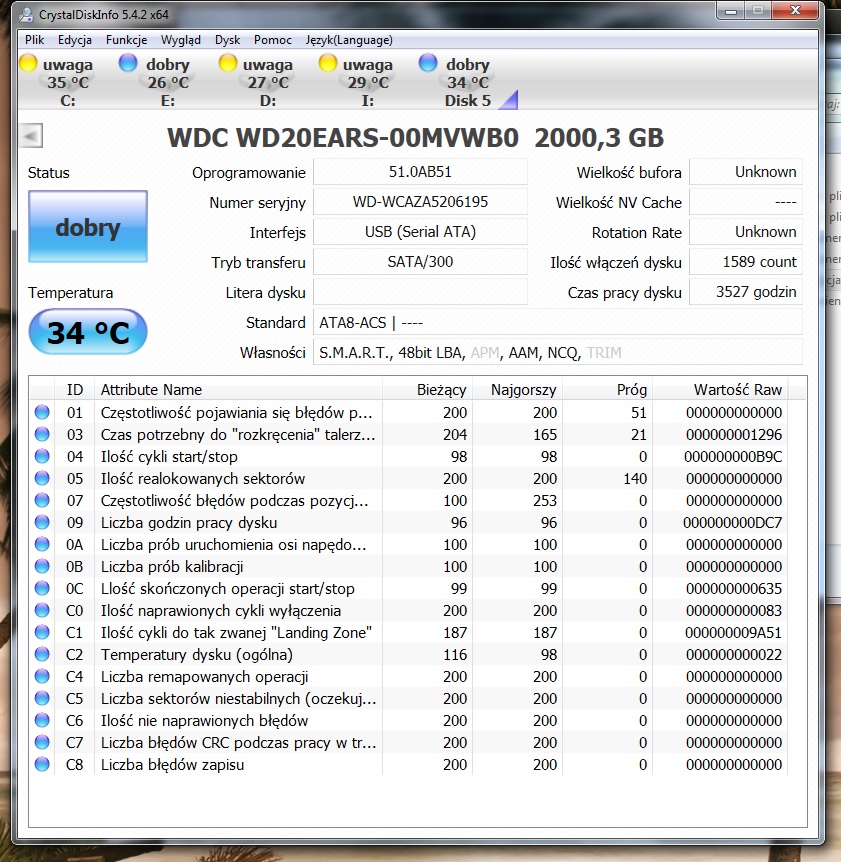Click the Attribute Name column header

click(x=239, y=390)
